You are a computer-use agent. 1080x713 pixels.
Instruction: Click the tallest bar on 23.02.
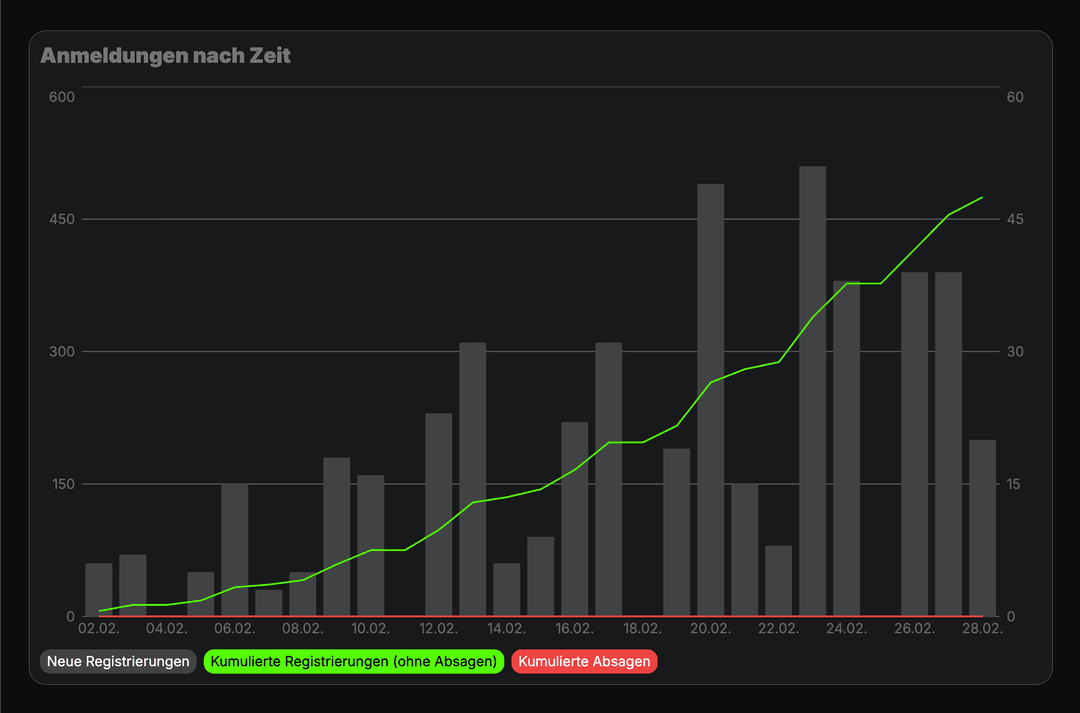coord(812,391)
